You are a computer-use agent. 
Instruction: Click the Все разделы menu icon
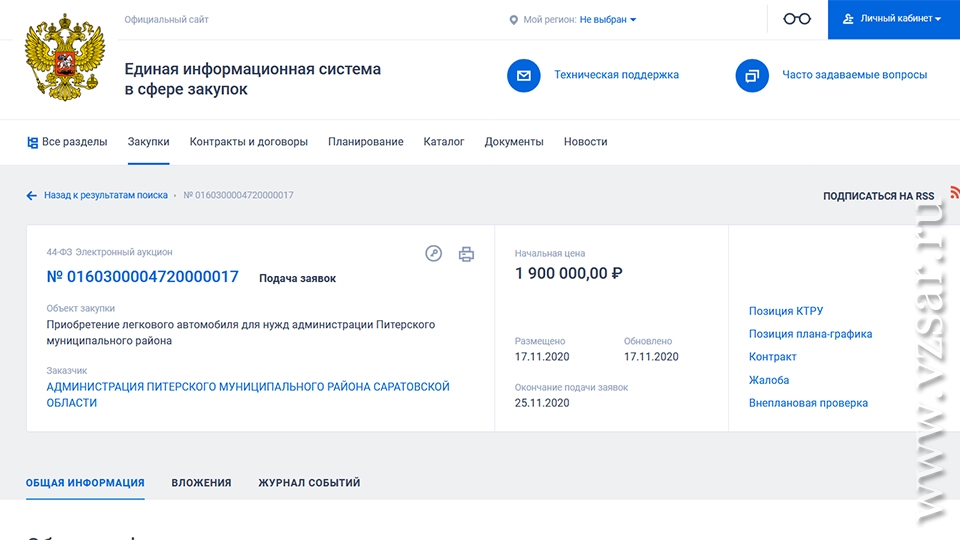coord(32,143)
